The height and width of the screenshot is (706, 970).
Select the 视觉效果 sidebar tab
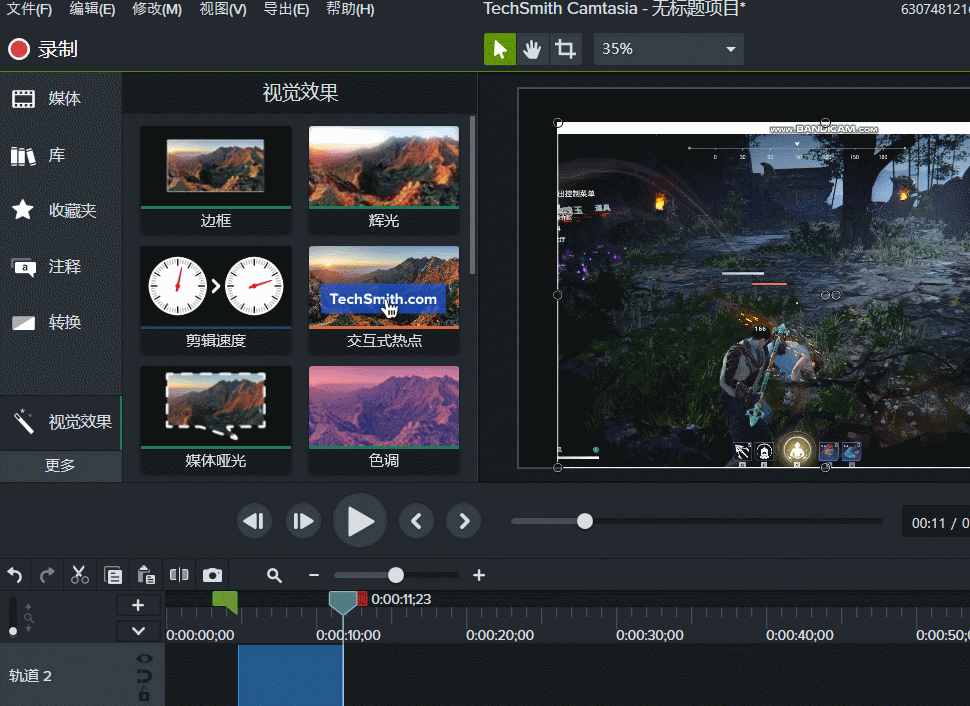(61, 422)
